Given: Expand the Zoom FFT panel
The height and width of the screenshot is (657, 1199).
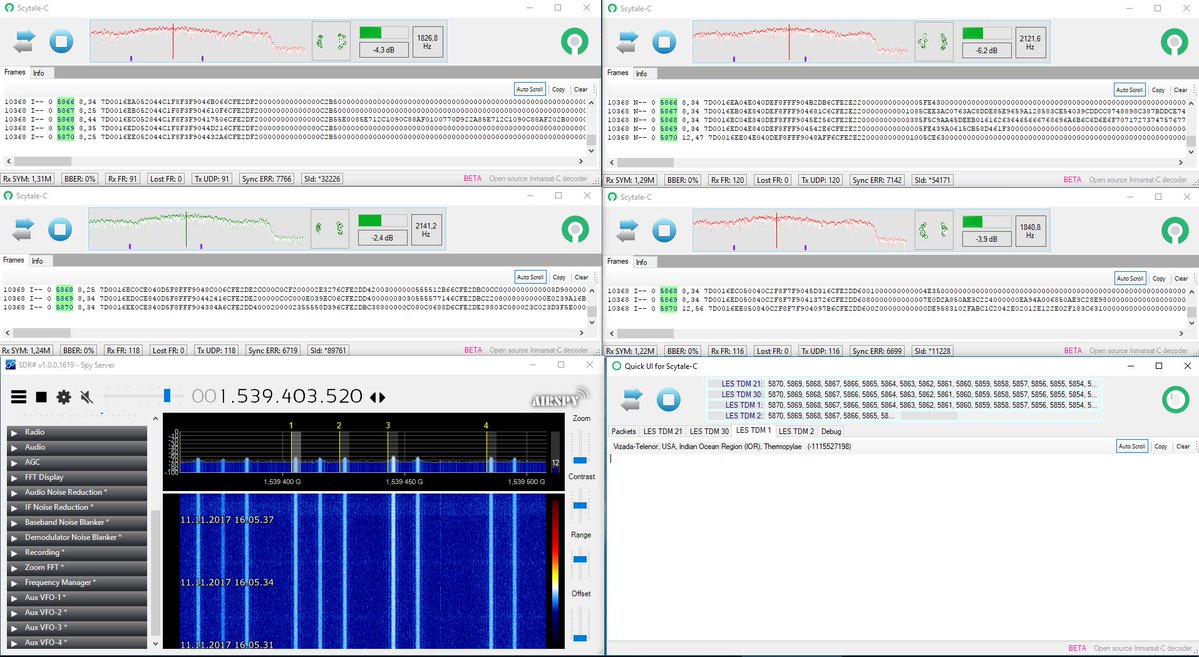Looking at the screenshot, I should pyautogui.click(x=76, y=568).
